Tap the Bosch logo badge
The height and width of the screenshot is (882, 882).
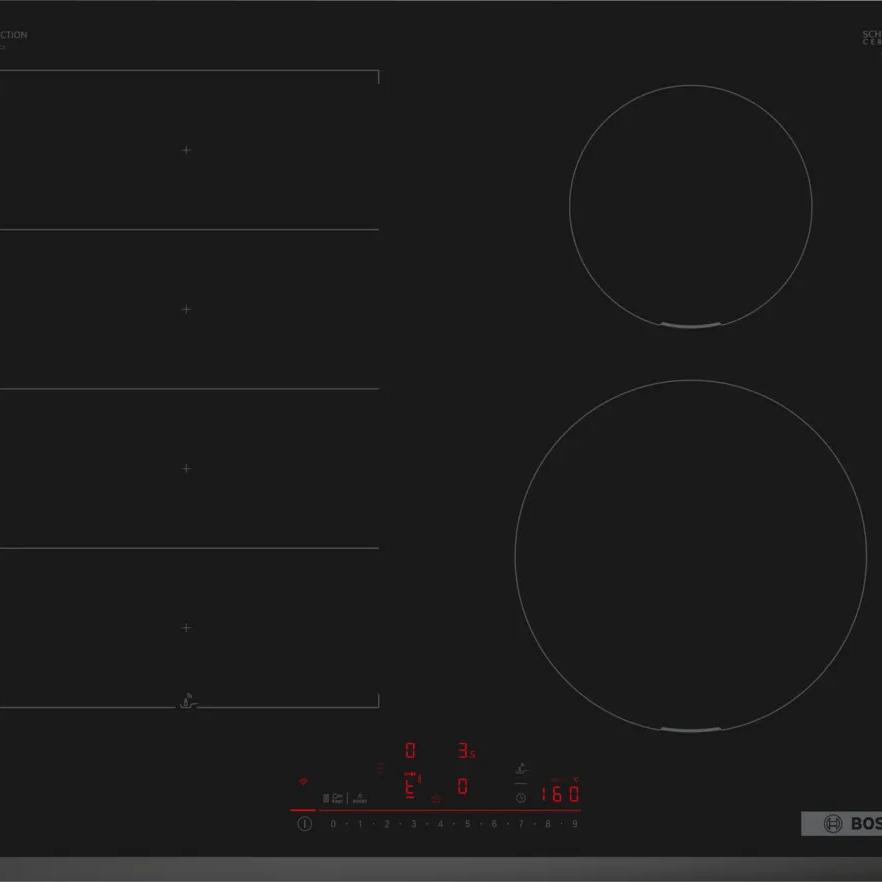843,823
